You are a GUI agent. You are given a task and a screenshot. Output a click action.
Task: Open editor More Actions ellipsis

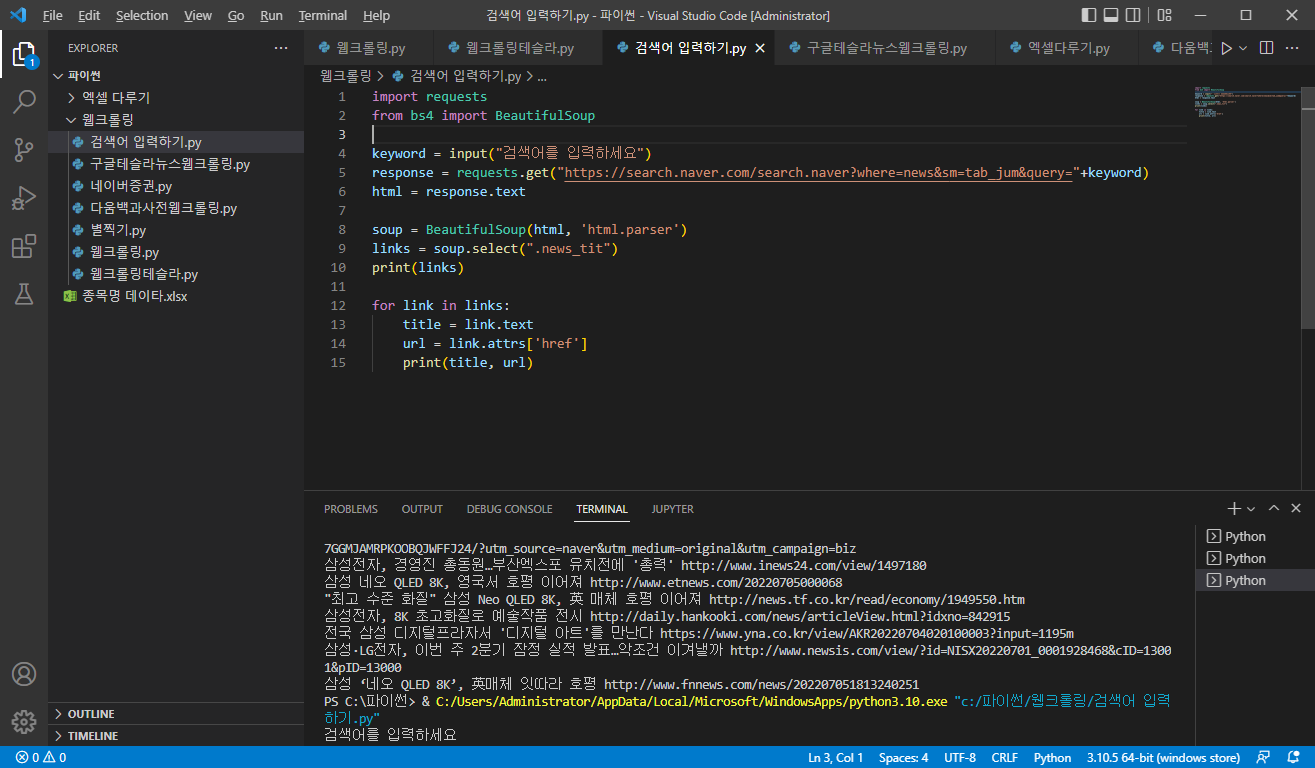[x=1292, y=48]
